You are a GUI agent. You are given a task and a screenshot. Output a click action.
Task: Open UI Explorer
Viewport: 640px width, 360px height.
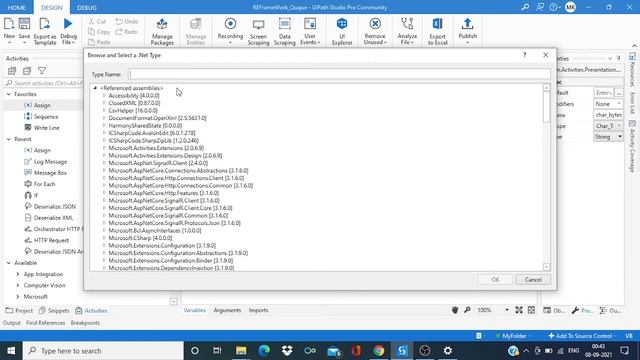point(342,31)
